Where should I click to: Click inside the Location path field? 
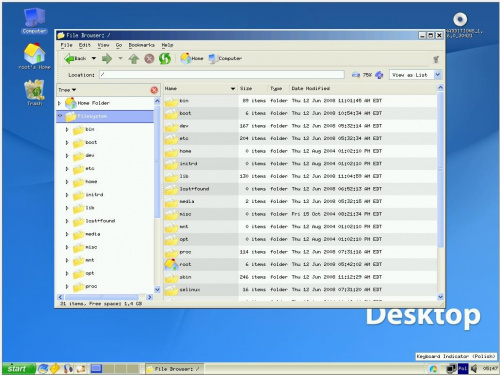pos(222,75)
